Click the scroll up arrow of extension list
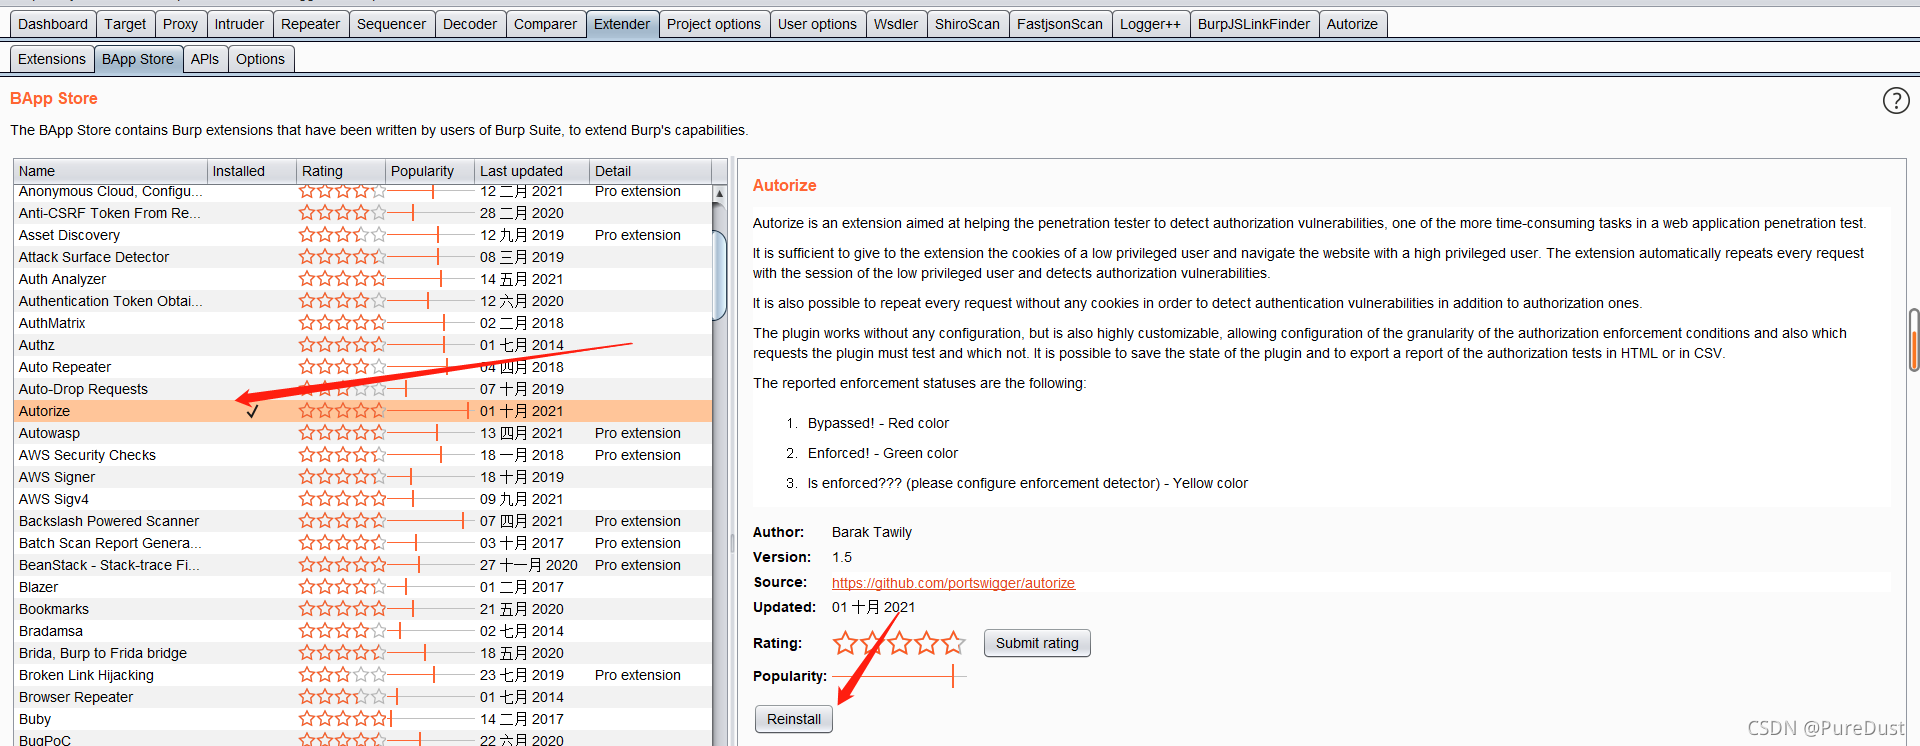Screen dimensions: 1920x746 (x=719, y=193)
